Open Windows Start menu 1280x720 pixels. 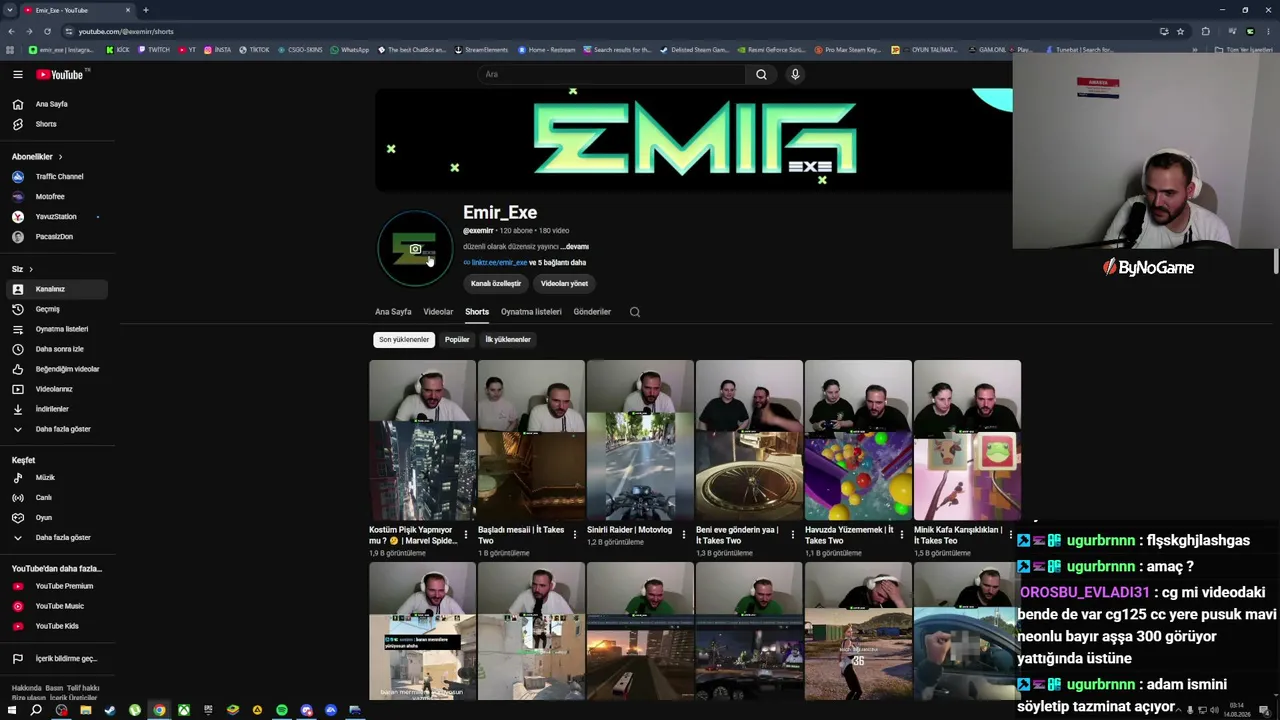pos(12,711)
